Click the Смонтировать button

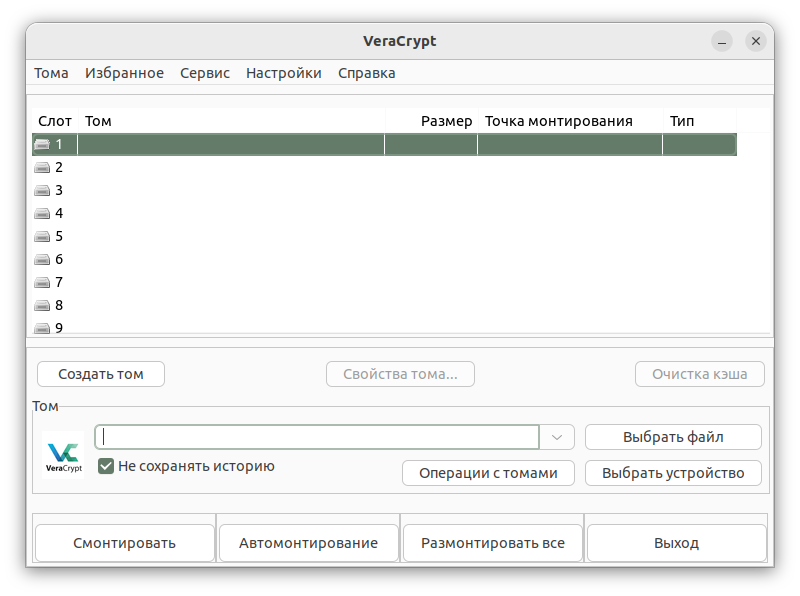tap(124, 543)
